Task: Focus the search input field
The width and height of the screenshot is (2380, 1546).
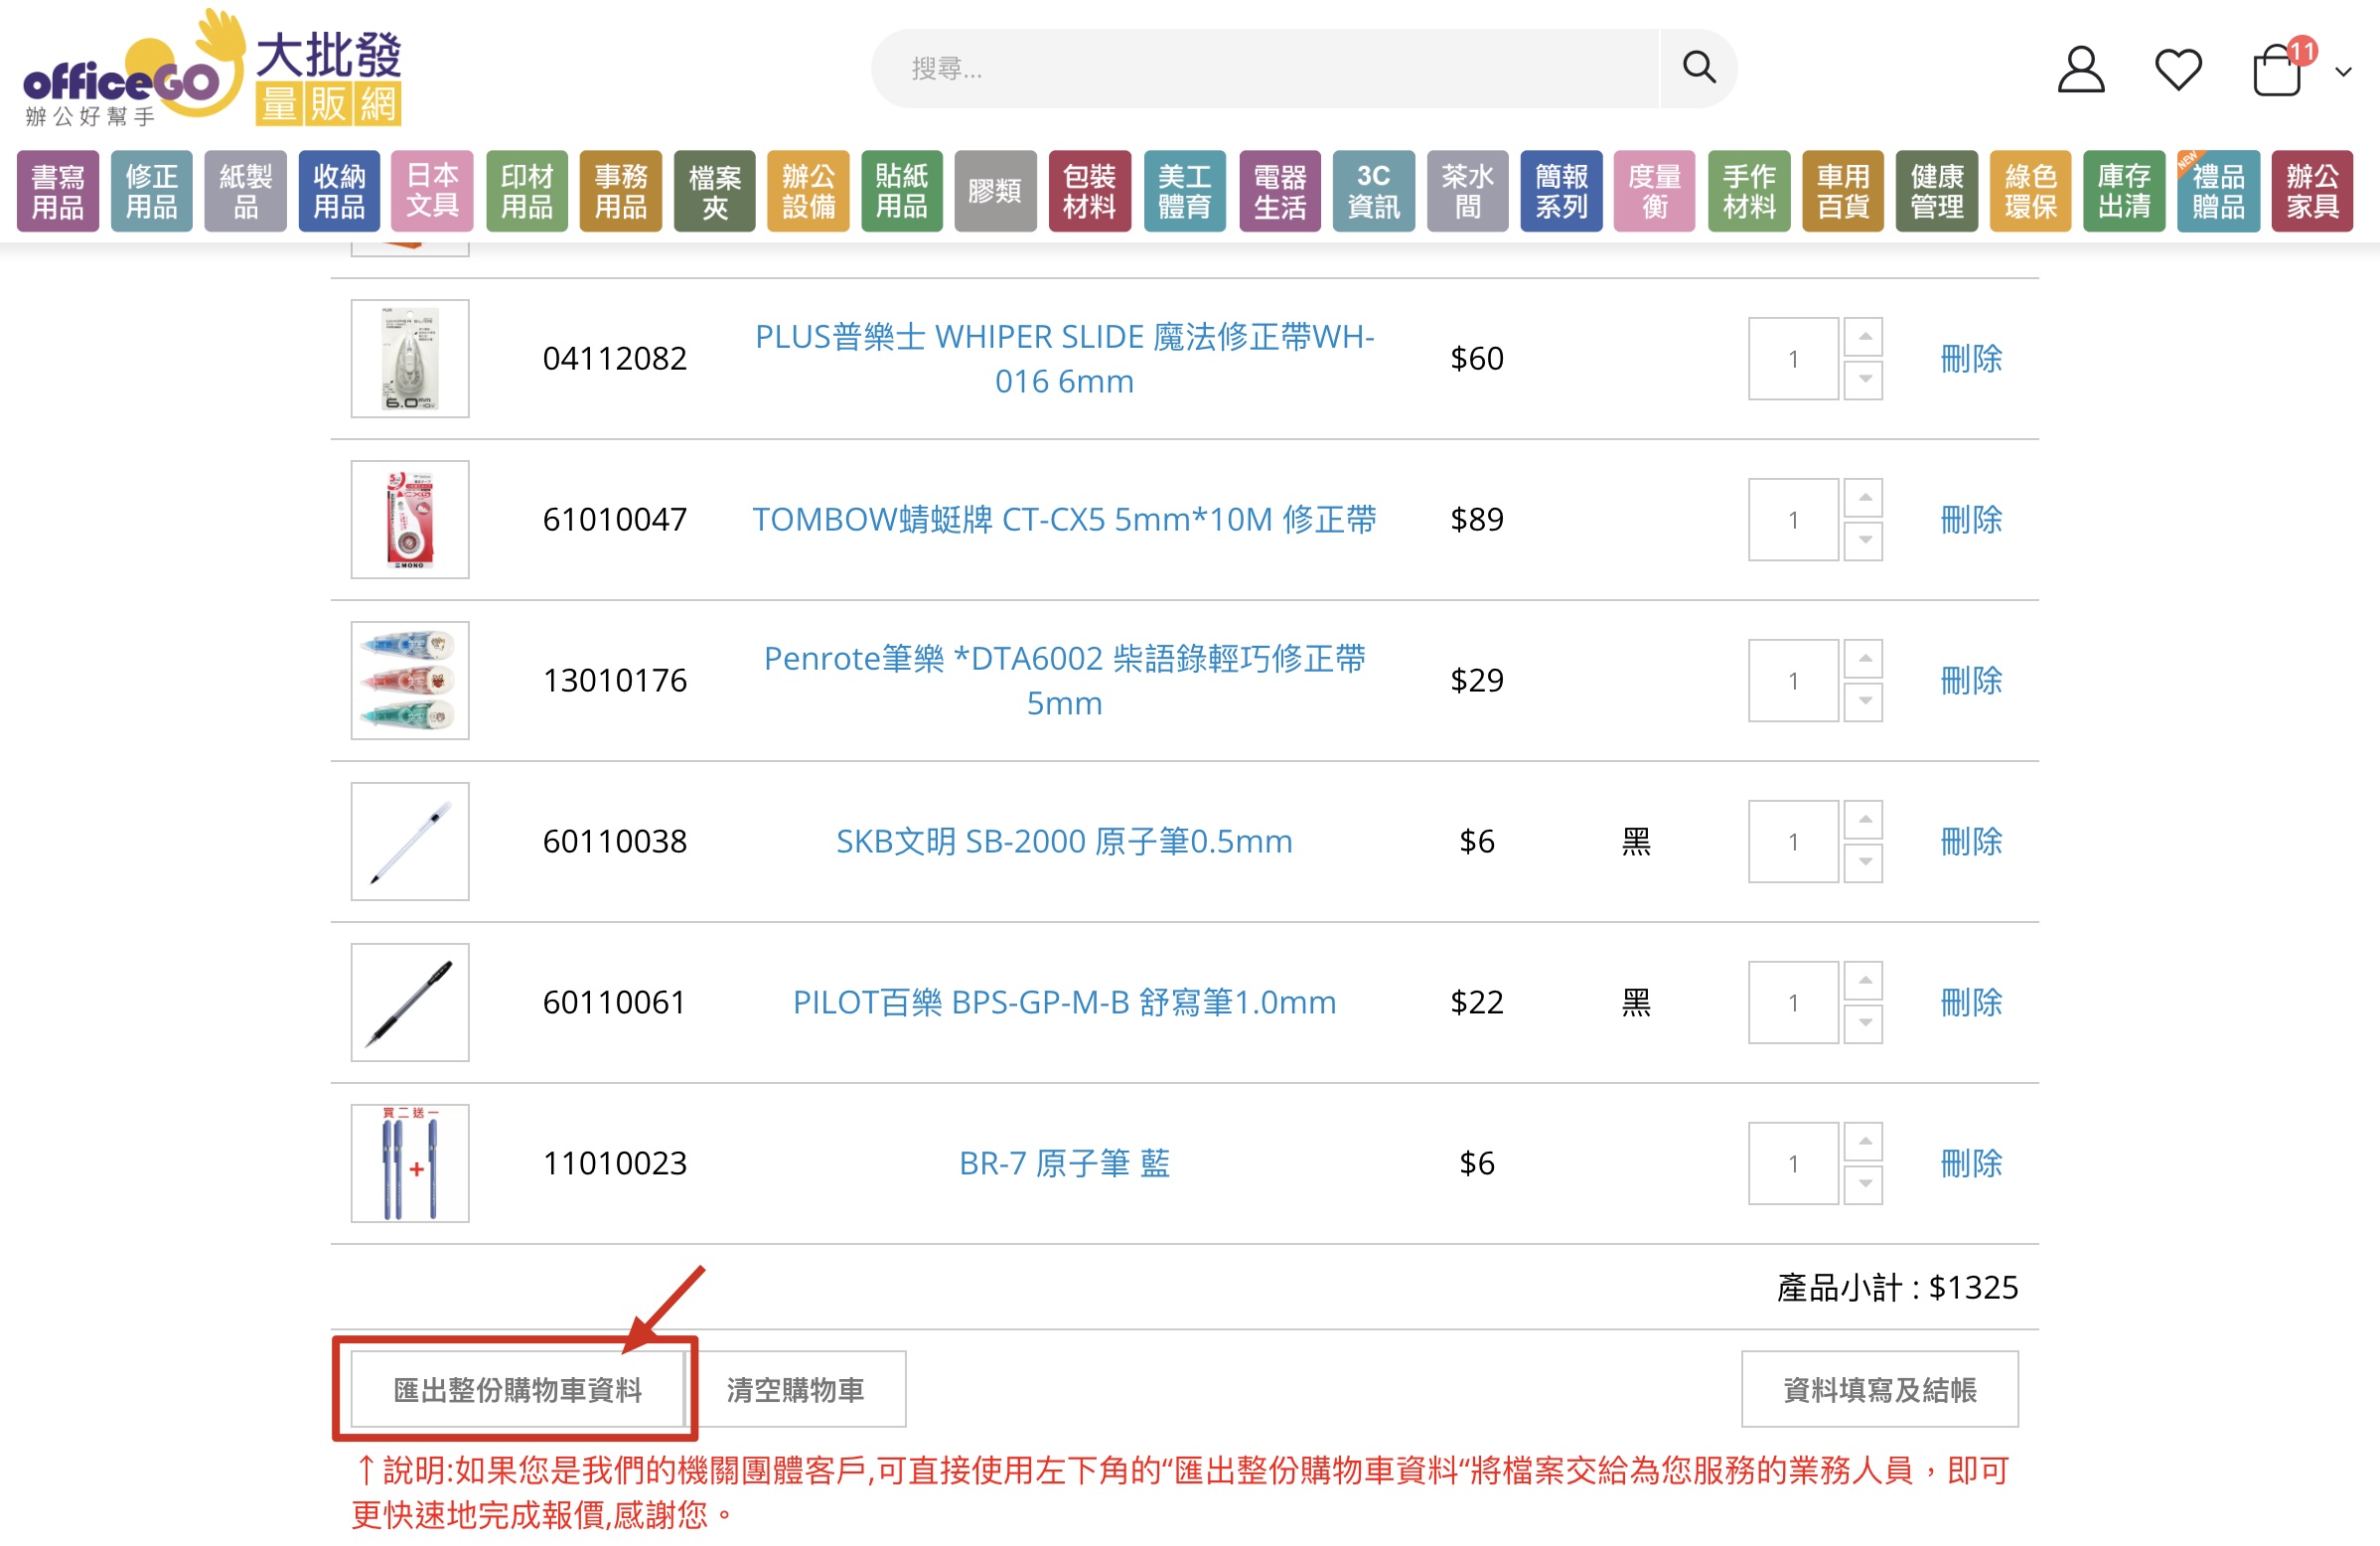Action: (x=1264, y=68)
